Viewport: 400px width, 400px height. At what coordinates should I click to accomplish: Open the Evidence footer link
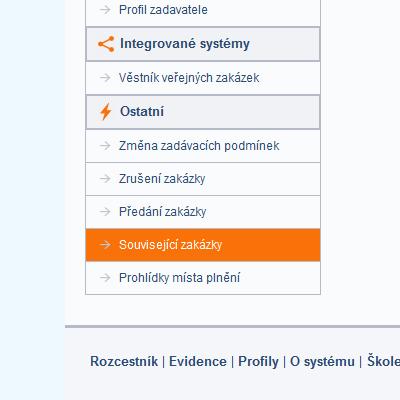(198, 362)
